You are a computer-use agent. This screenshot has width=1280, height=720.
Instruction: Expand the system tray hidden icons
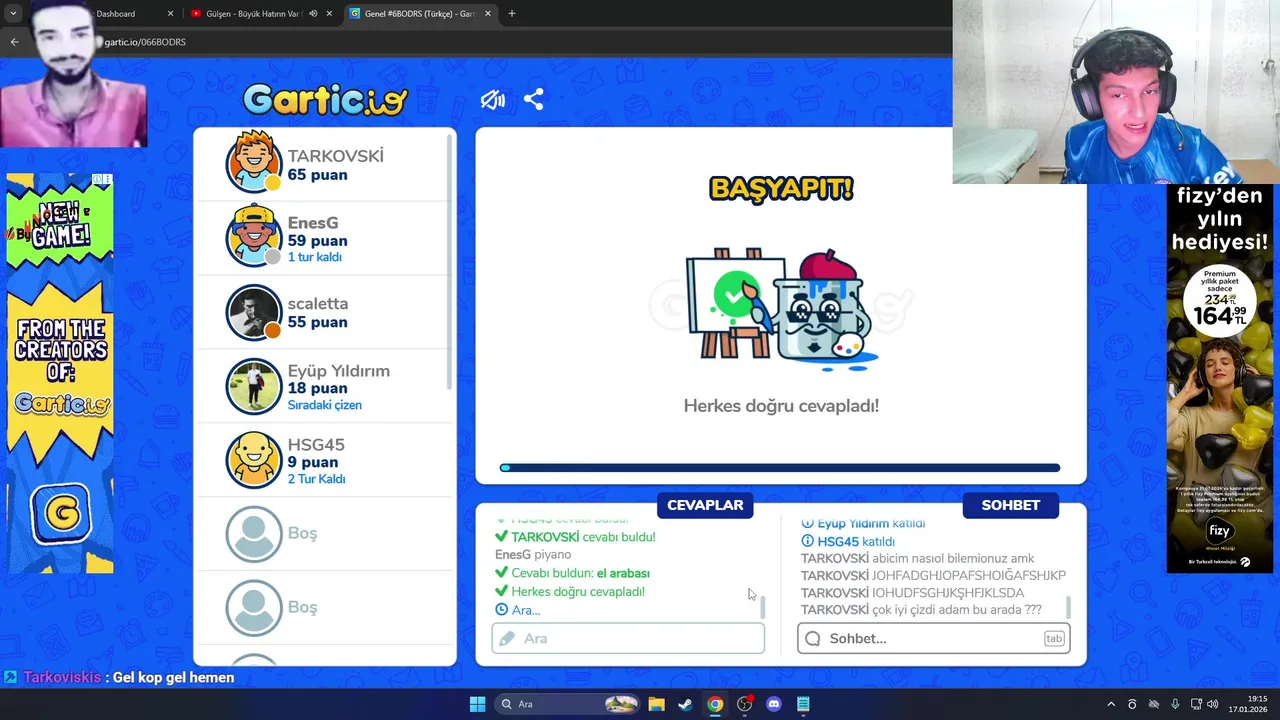1110,704
